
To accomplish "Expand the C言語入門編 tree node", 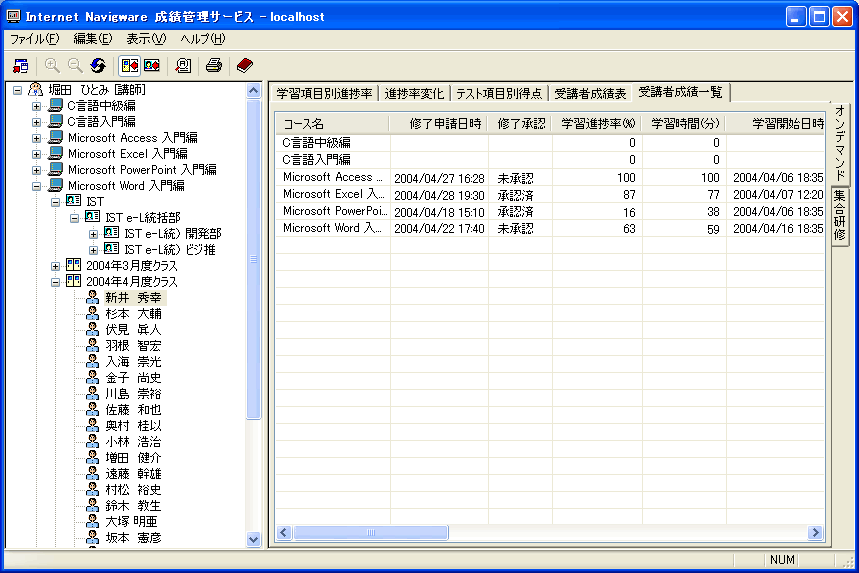I will (36, 122).
